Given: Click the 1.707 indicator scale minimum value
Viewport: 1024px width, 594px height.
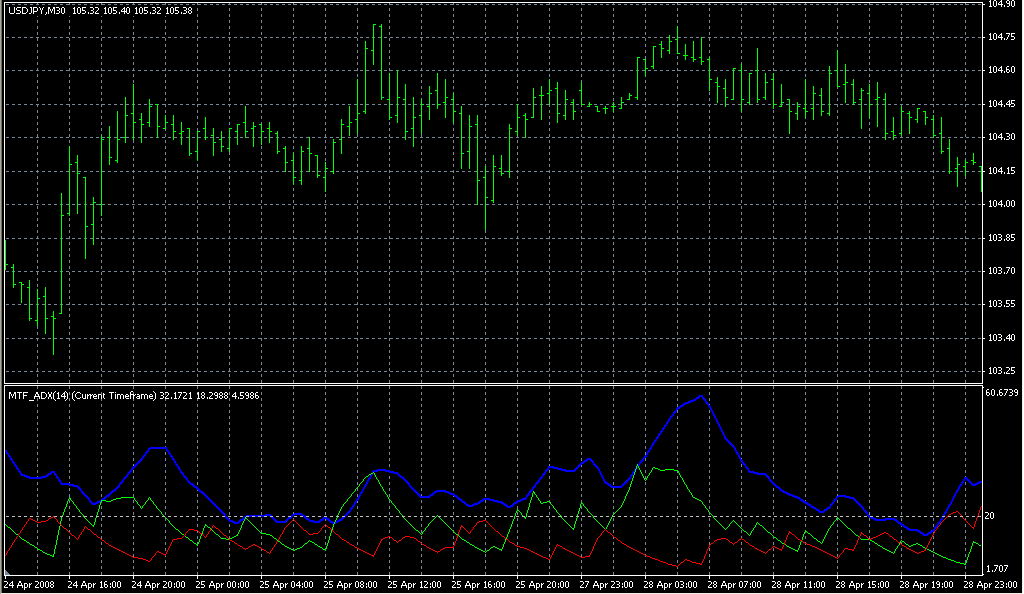Looking at the screenshot, I should click(x=997, y=568).
